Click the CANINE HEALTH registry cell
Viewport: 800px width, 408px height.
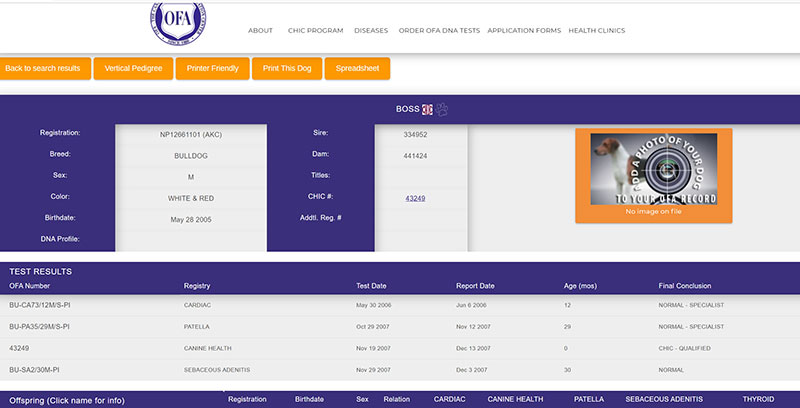pyautogui.click(x=208, y=348)
